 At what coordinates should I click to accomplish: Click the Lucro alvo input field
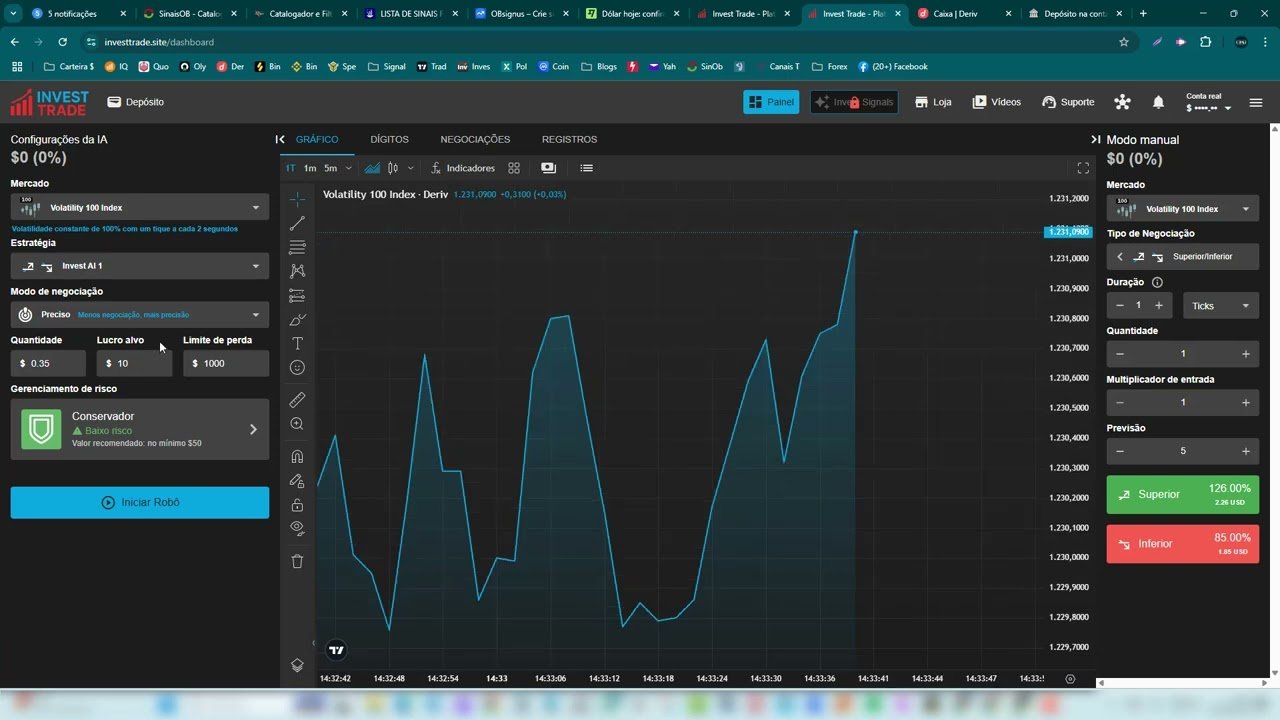tap(135, 363)
